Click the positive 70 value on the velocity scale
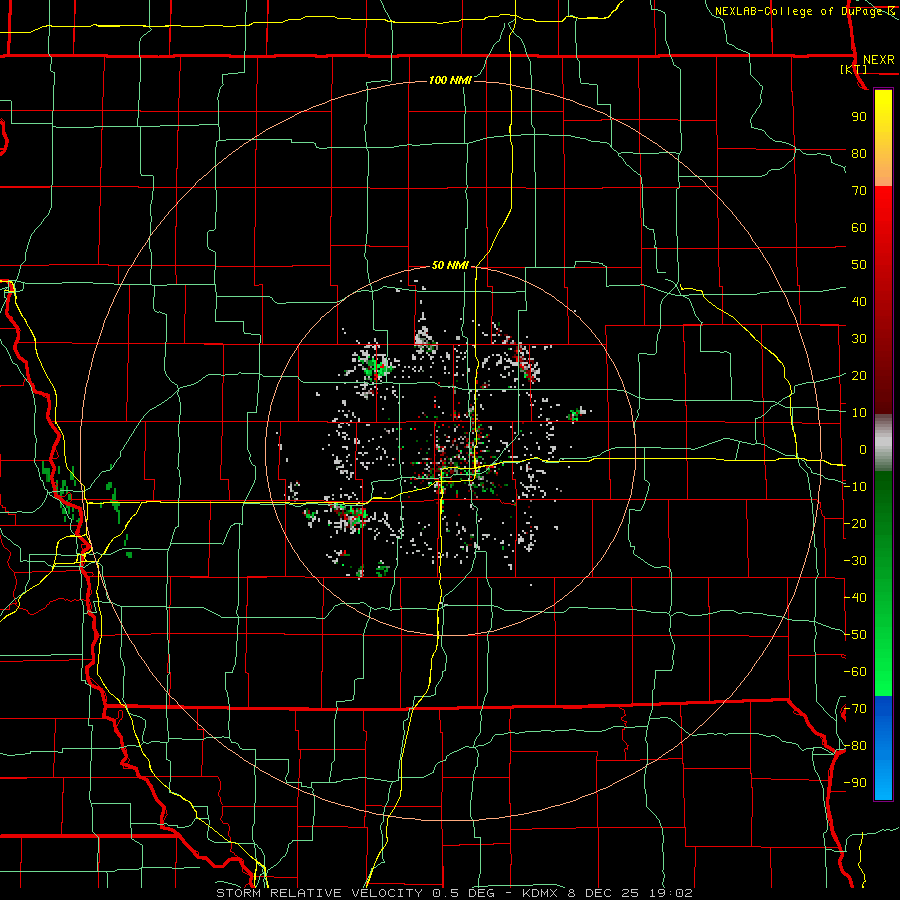Image resolution: width=900 pixels, height=900 pixels. [x=859, y=191]
